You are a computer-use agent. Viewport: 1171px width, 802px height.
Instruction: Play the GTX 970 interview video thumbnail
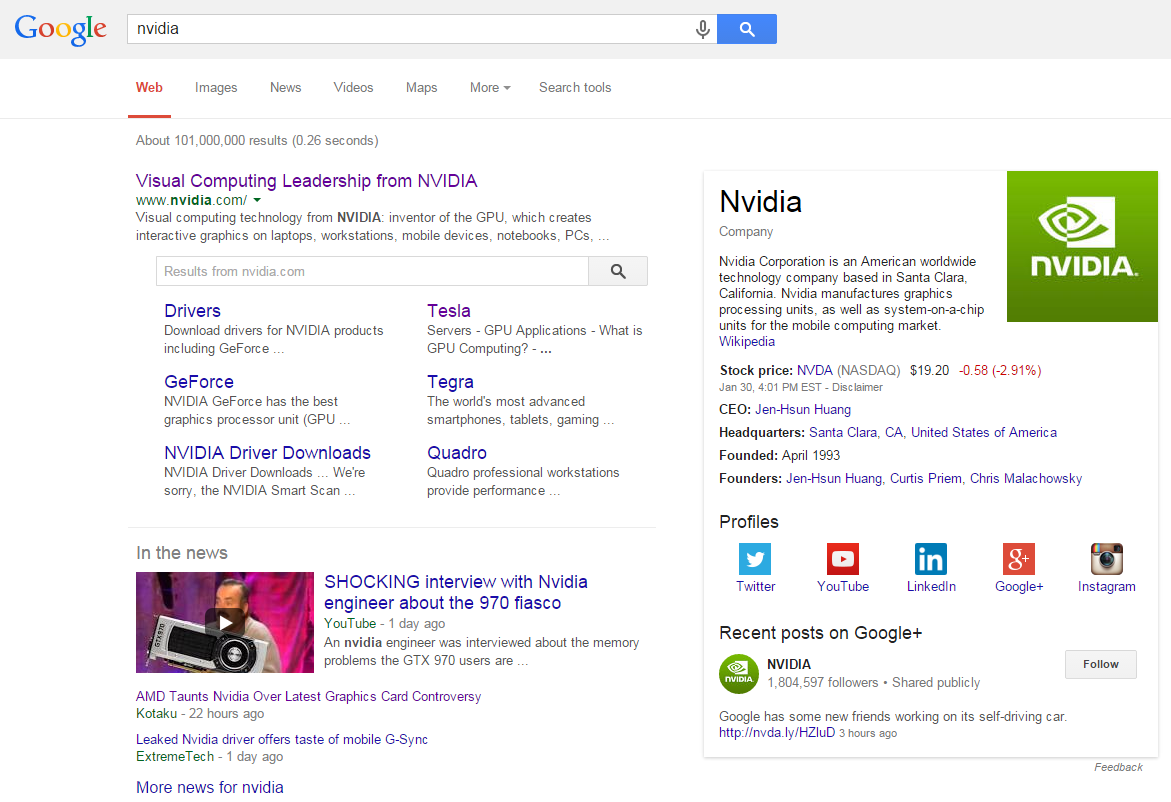pyautogui.click(x=225, y=622)
